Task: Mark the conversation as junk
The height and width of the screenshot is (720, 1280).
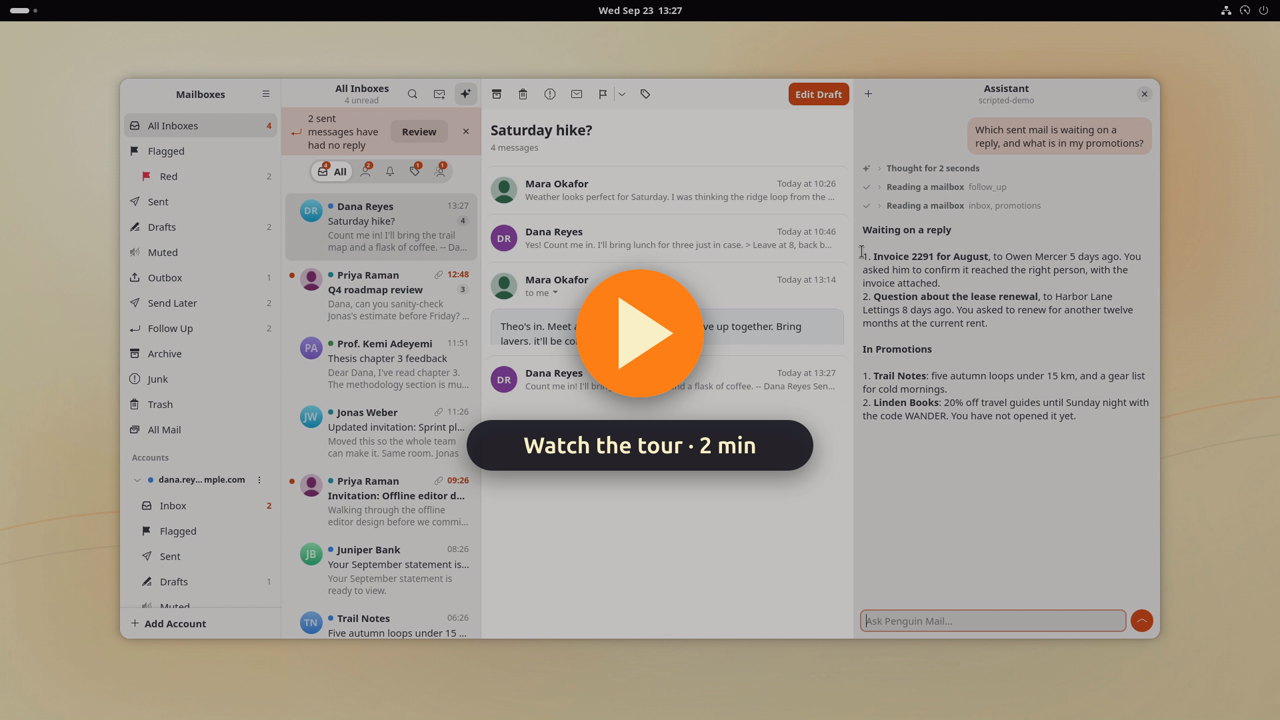Action: pyautogui.click(x=550, y=94)
